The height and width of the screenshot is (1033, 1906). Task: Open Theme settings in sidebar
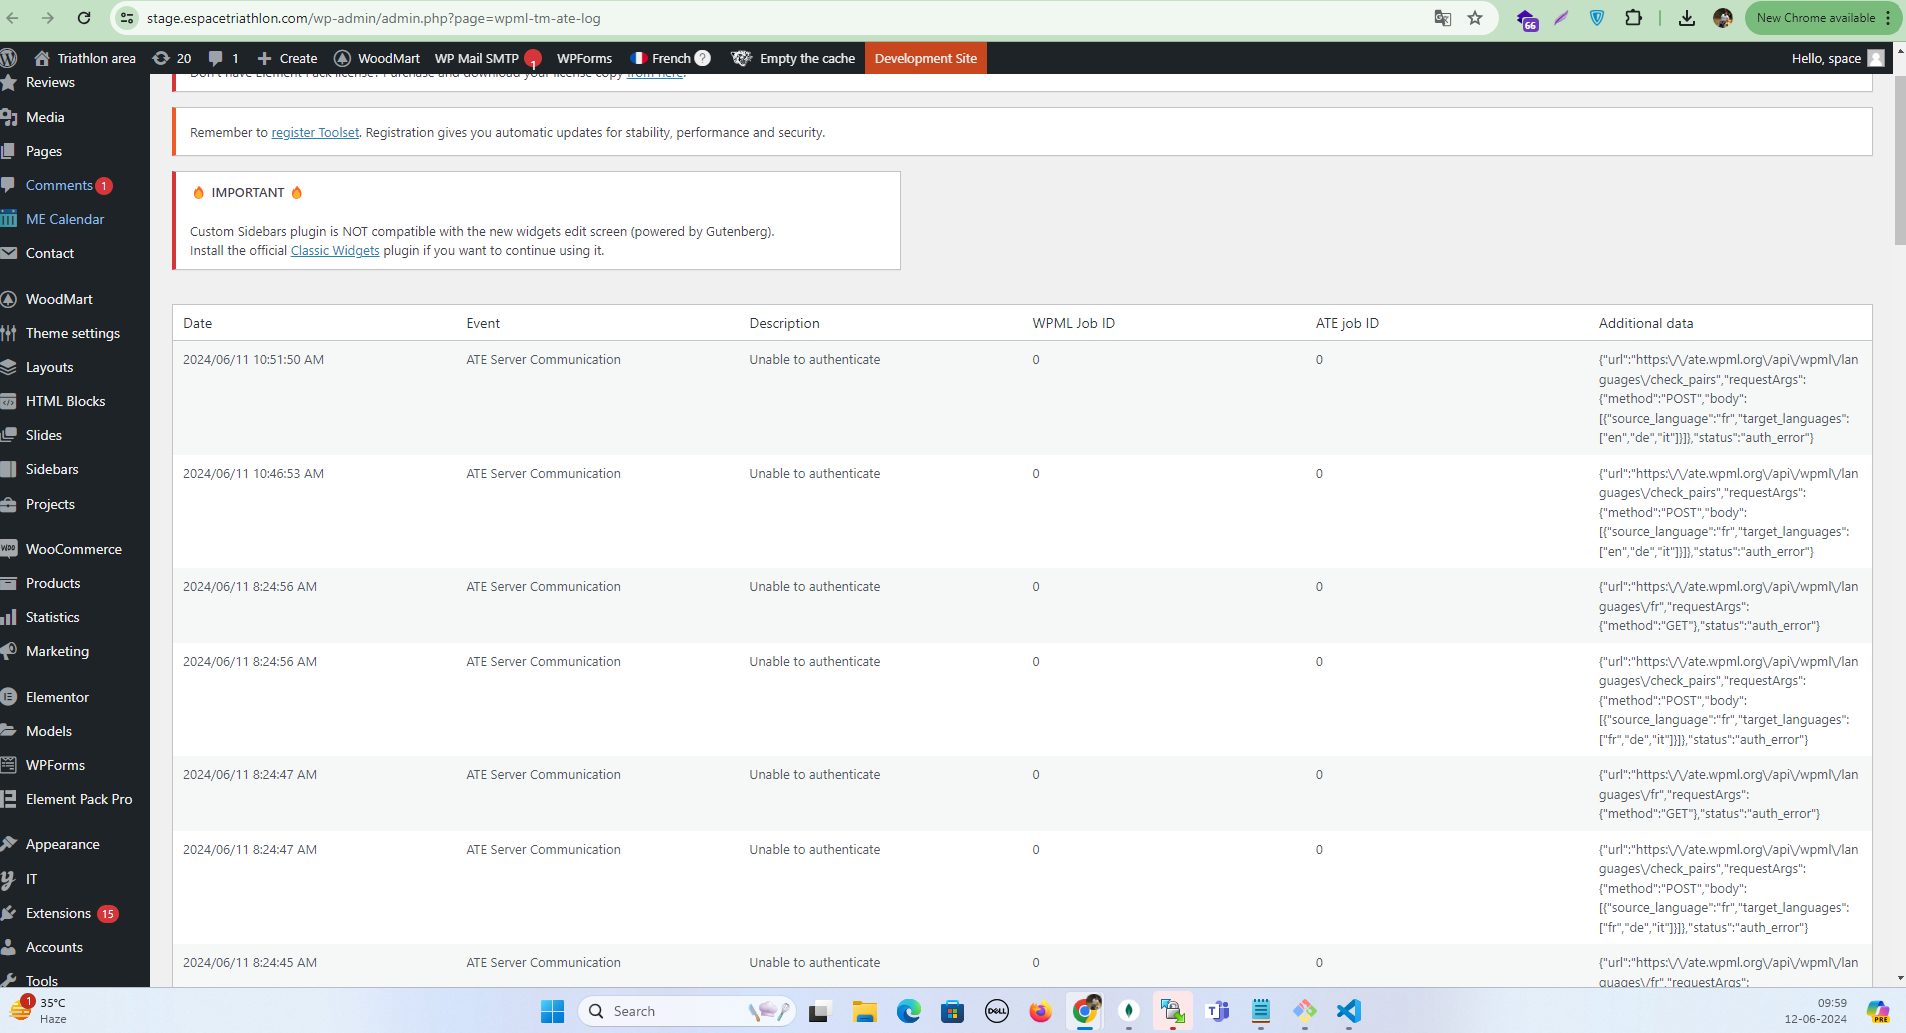(x=73, y=333)
